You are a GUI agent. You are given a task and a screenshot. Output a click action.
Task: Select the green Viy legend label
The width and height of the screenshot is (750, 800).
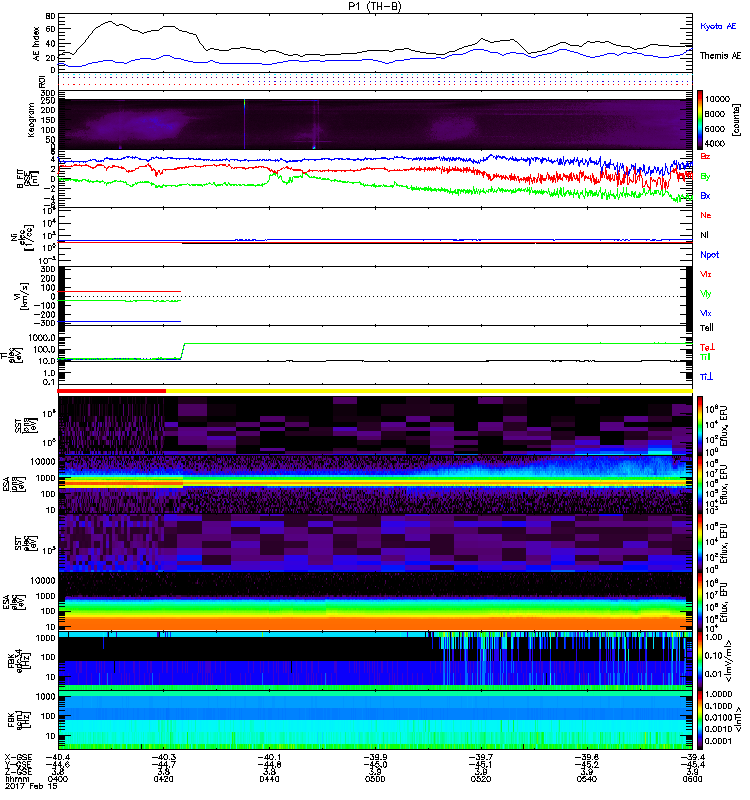point(705,294)
